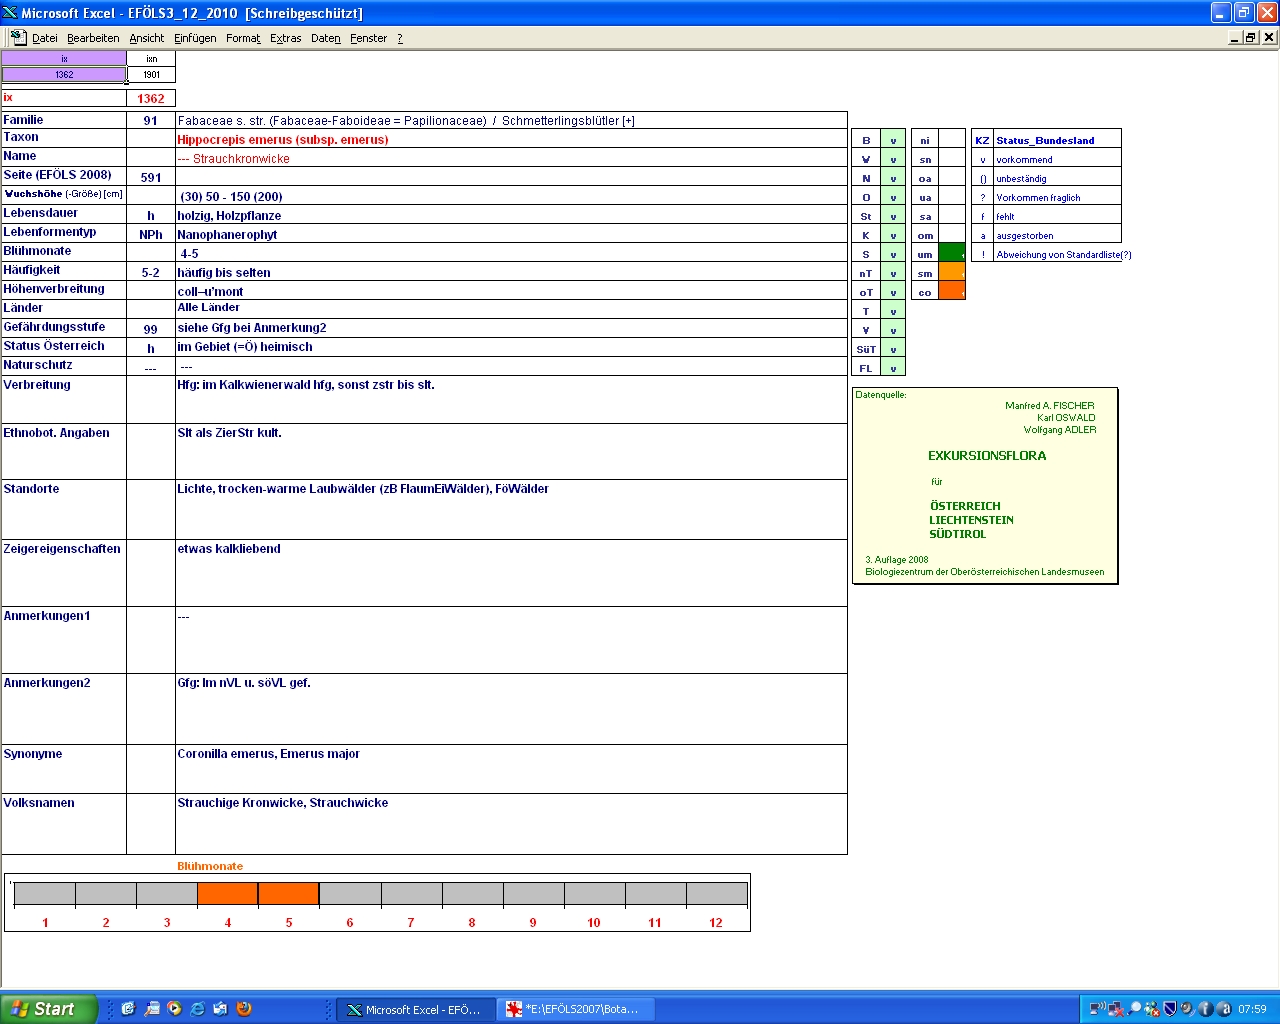Click the Fabaceae family description cell

[511, 120]
